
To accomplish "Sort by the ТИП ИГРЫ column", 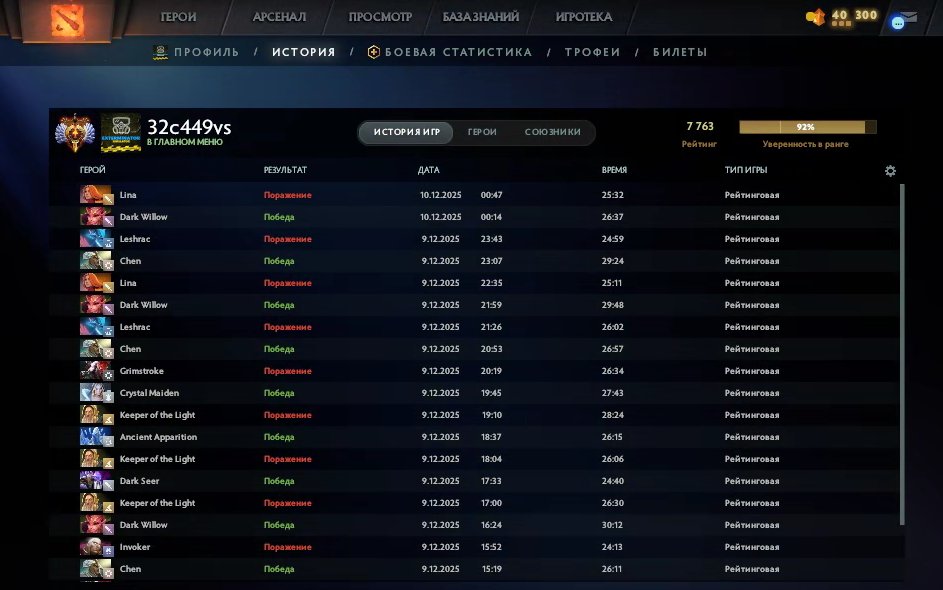I will pos(748,170).
